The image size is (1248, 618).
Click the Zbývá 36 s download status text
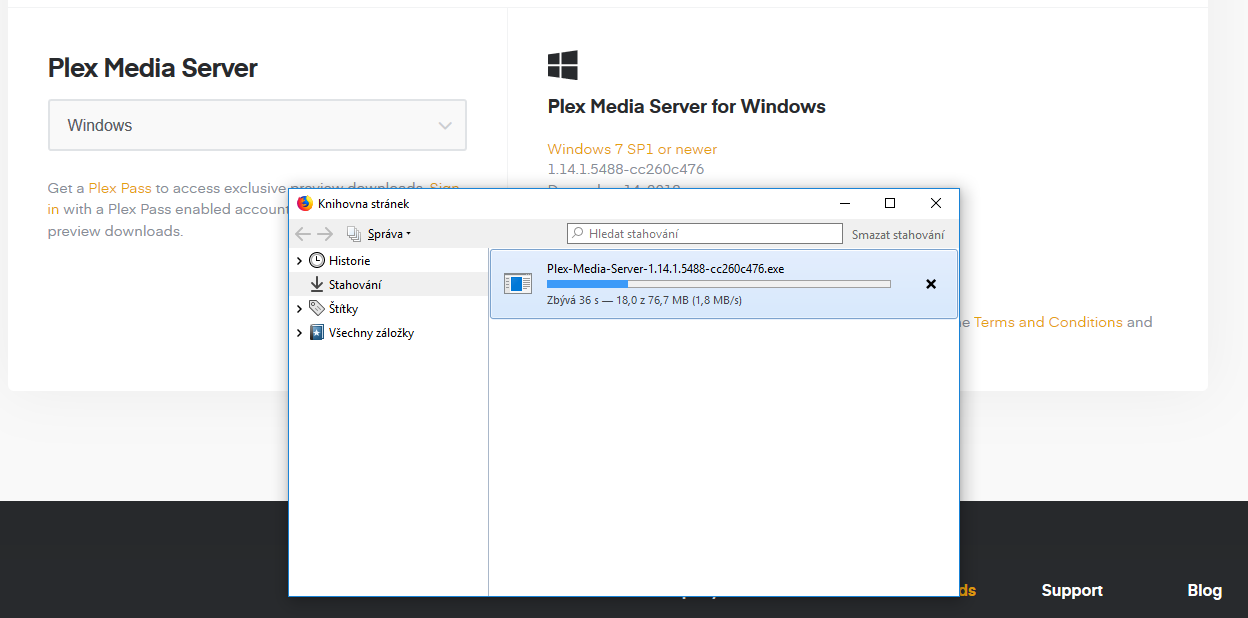pos(645,300)
